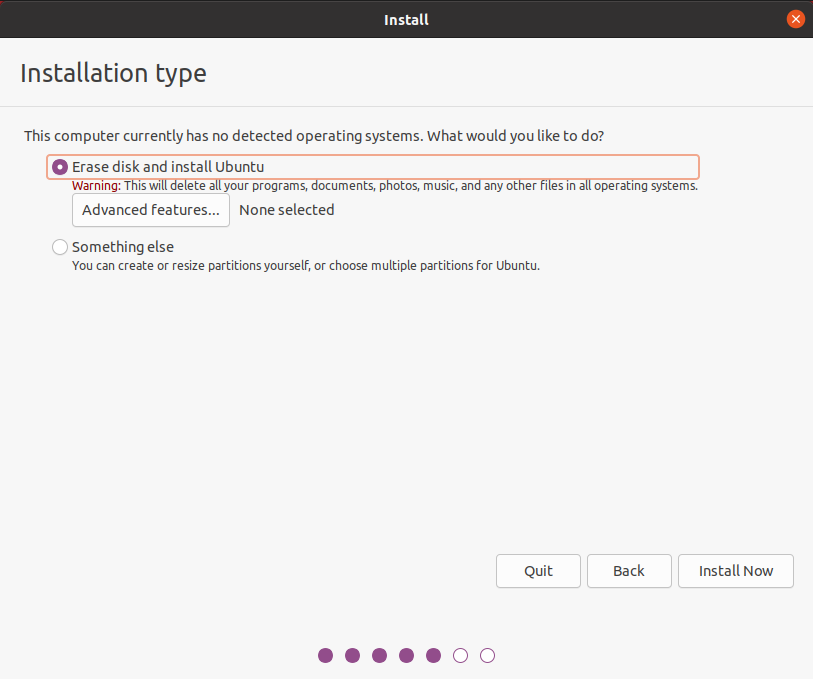Click the fifth filled progress dot

[433, 656]
